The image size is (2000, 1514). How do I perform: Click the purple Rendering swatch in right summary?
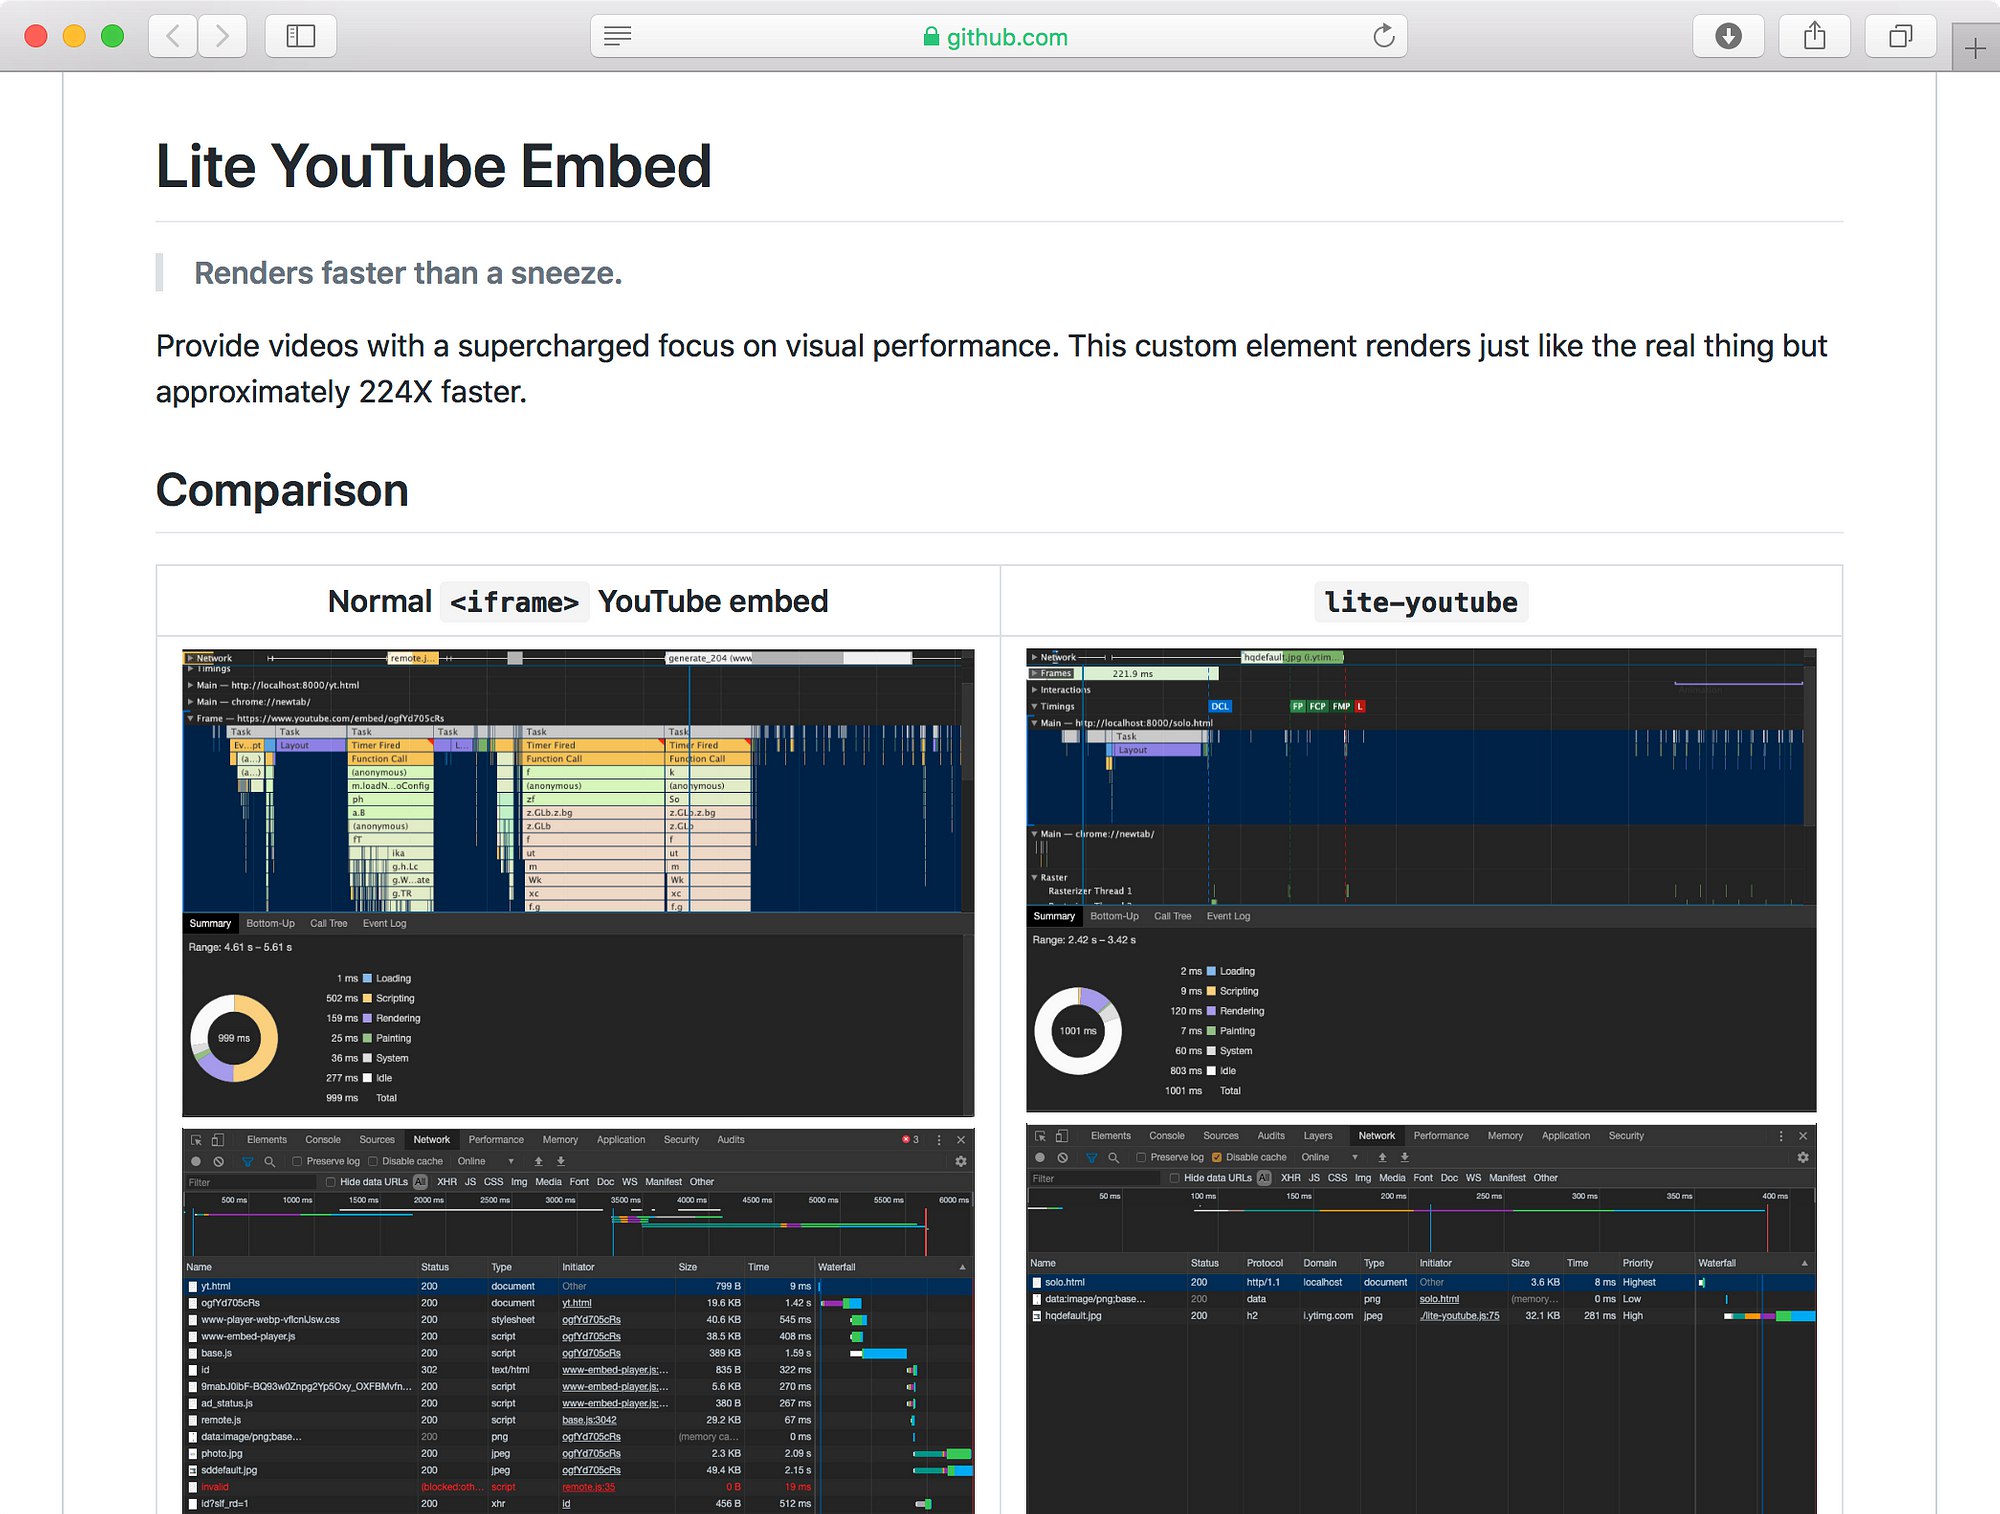click(1211, 1011)
